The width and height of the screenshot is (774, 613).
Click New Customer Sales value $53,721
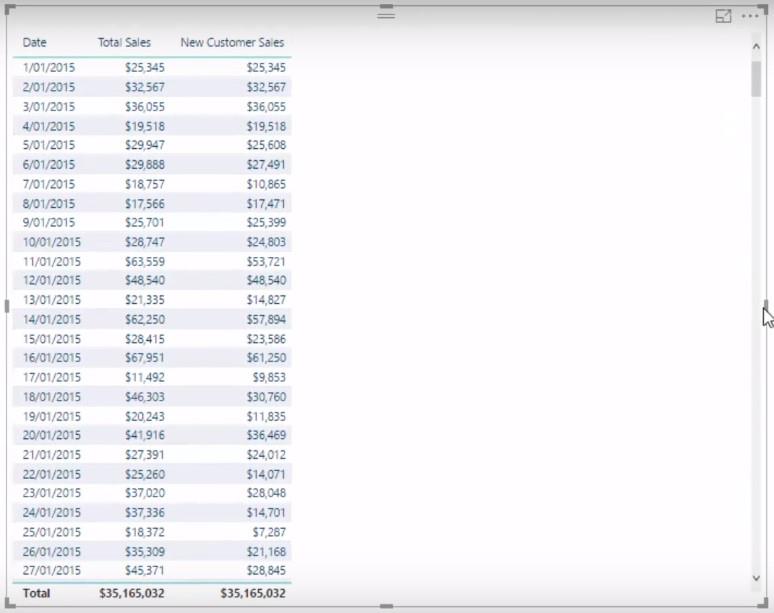coord(266,261)
